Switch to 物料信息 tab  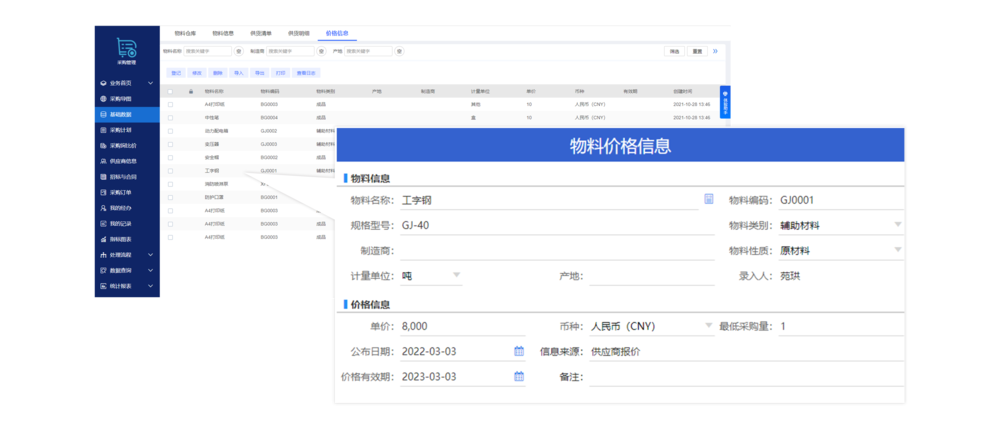(x=223, y=33)
